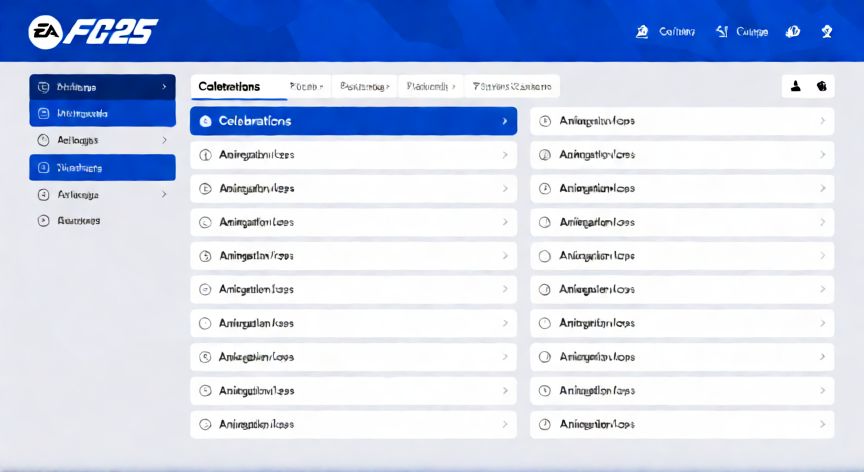Screen dimensions: 864x472
Task: Switch to the last, longest-labelled tab
Action: coord(512,86)
